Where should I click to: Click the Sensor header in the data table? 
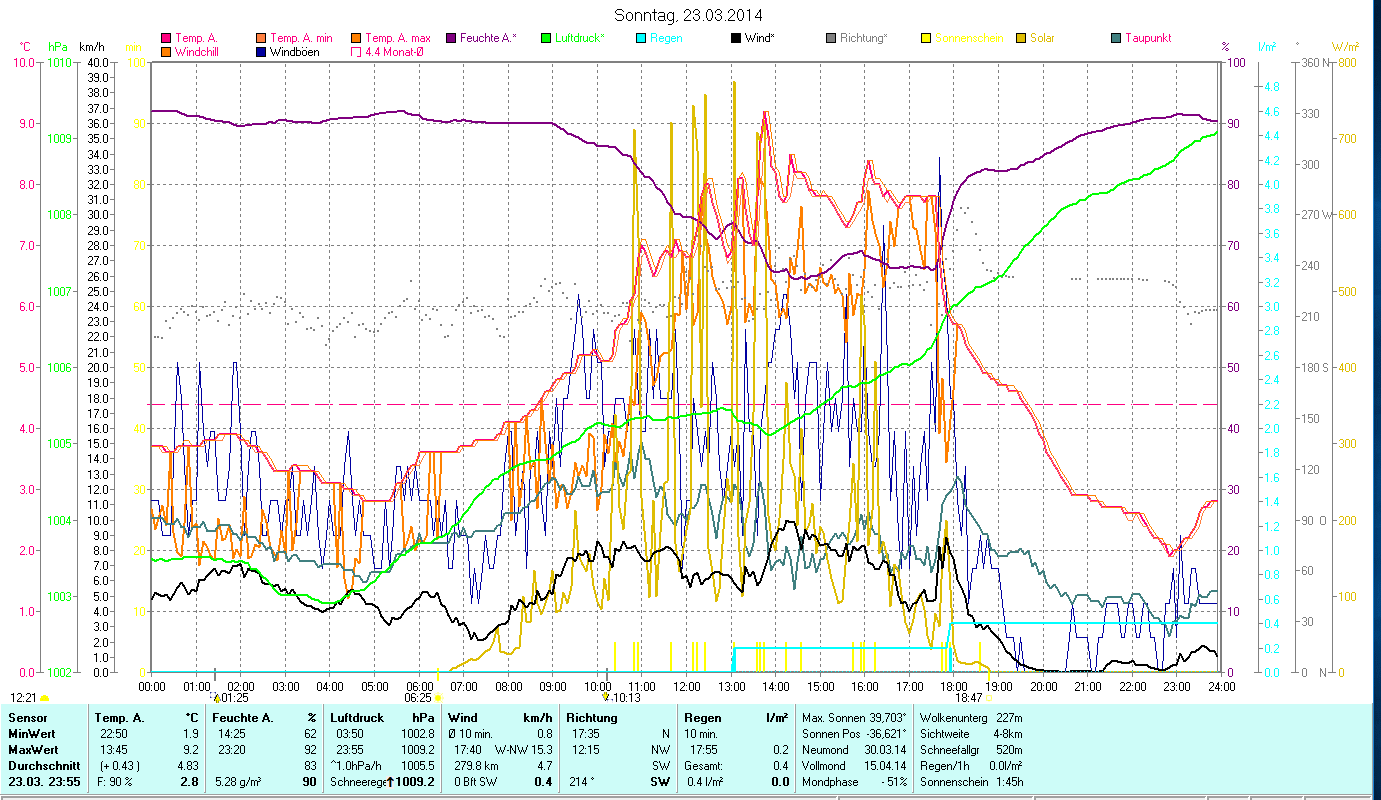[26, 718]
